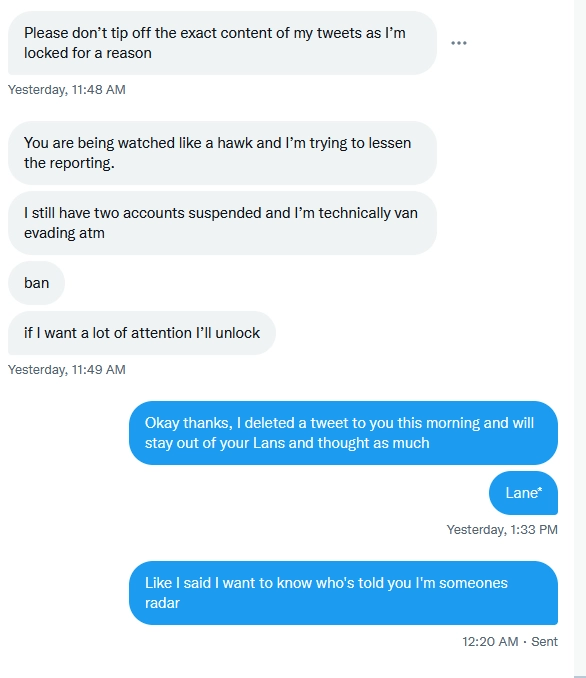Open the three-dot options beside first message
Screen dimensions: 586x678
pyautogui.click(x=458, y=43)
